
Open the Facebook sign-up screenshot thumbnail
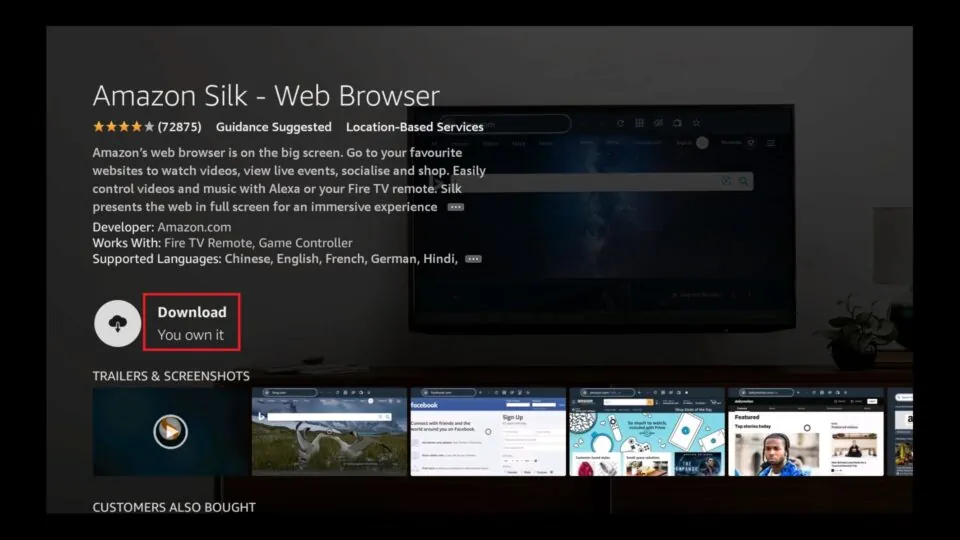[488, 432]
